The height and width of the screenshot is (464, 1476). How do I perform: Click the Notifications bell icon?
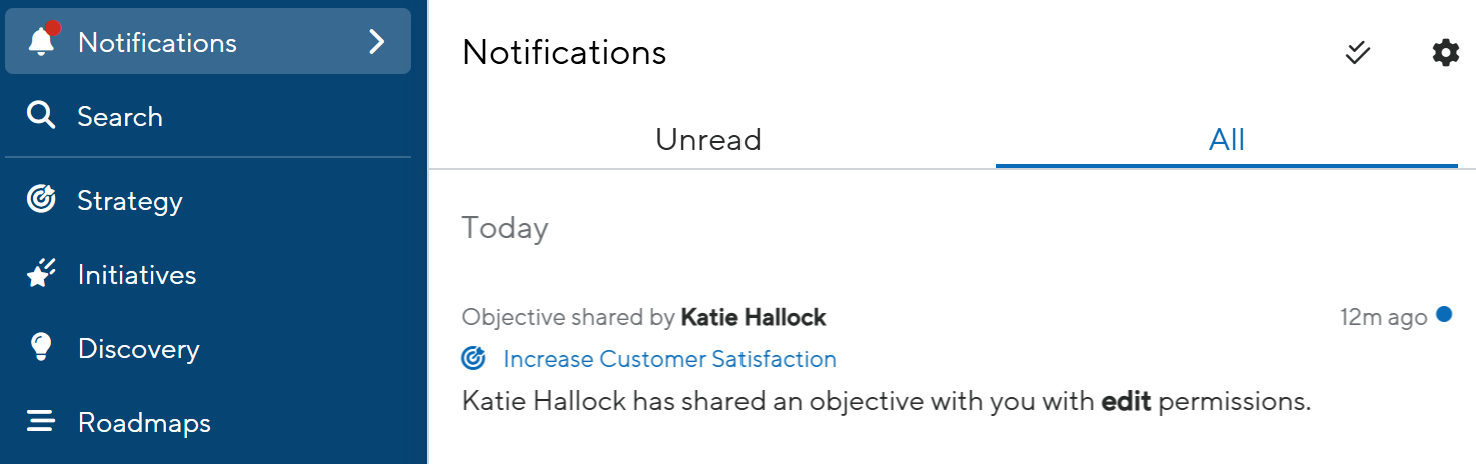(x=42, y=41)
